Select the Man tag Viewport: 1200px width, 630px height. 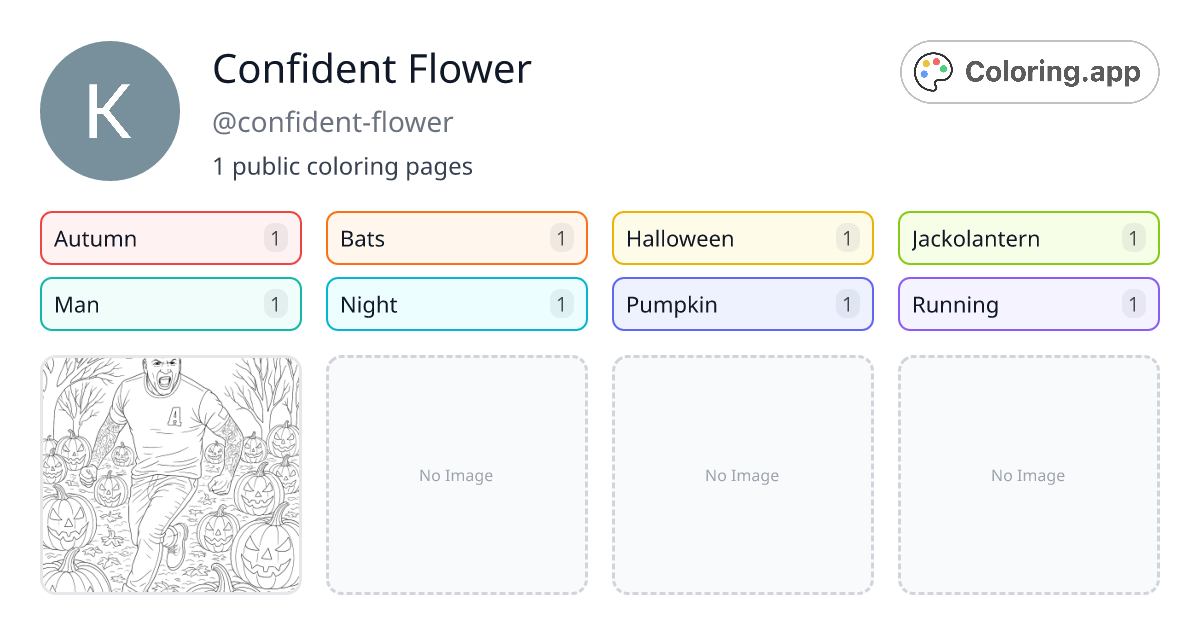[x=171, y=304]
